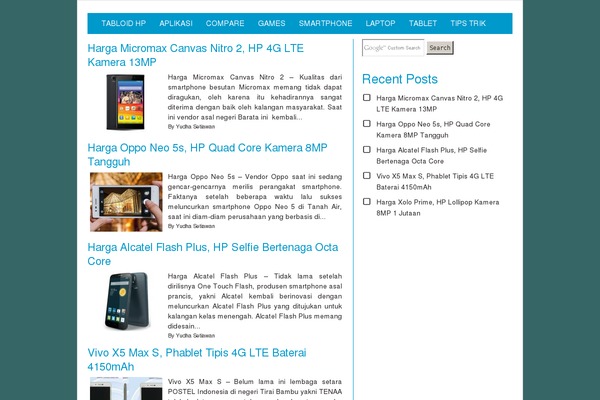Click the Micromax article excerpt text

(255, 97)
